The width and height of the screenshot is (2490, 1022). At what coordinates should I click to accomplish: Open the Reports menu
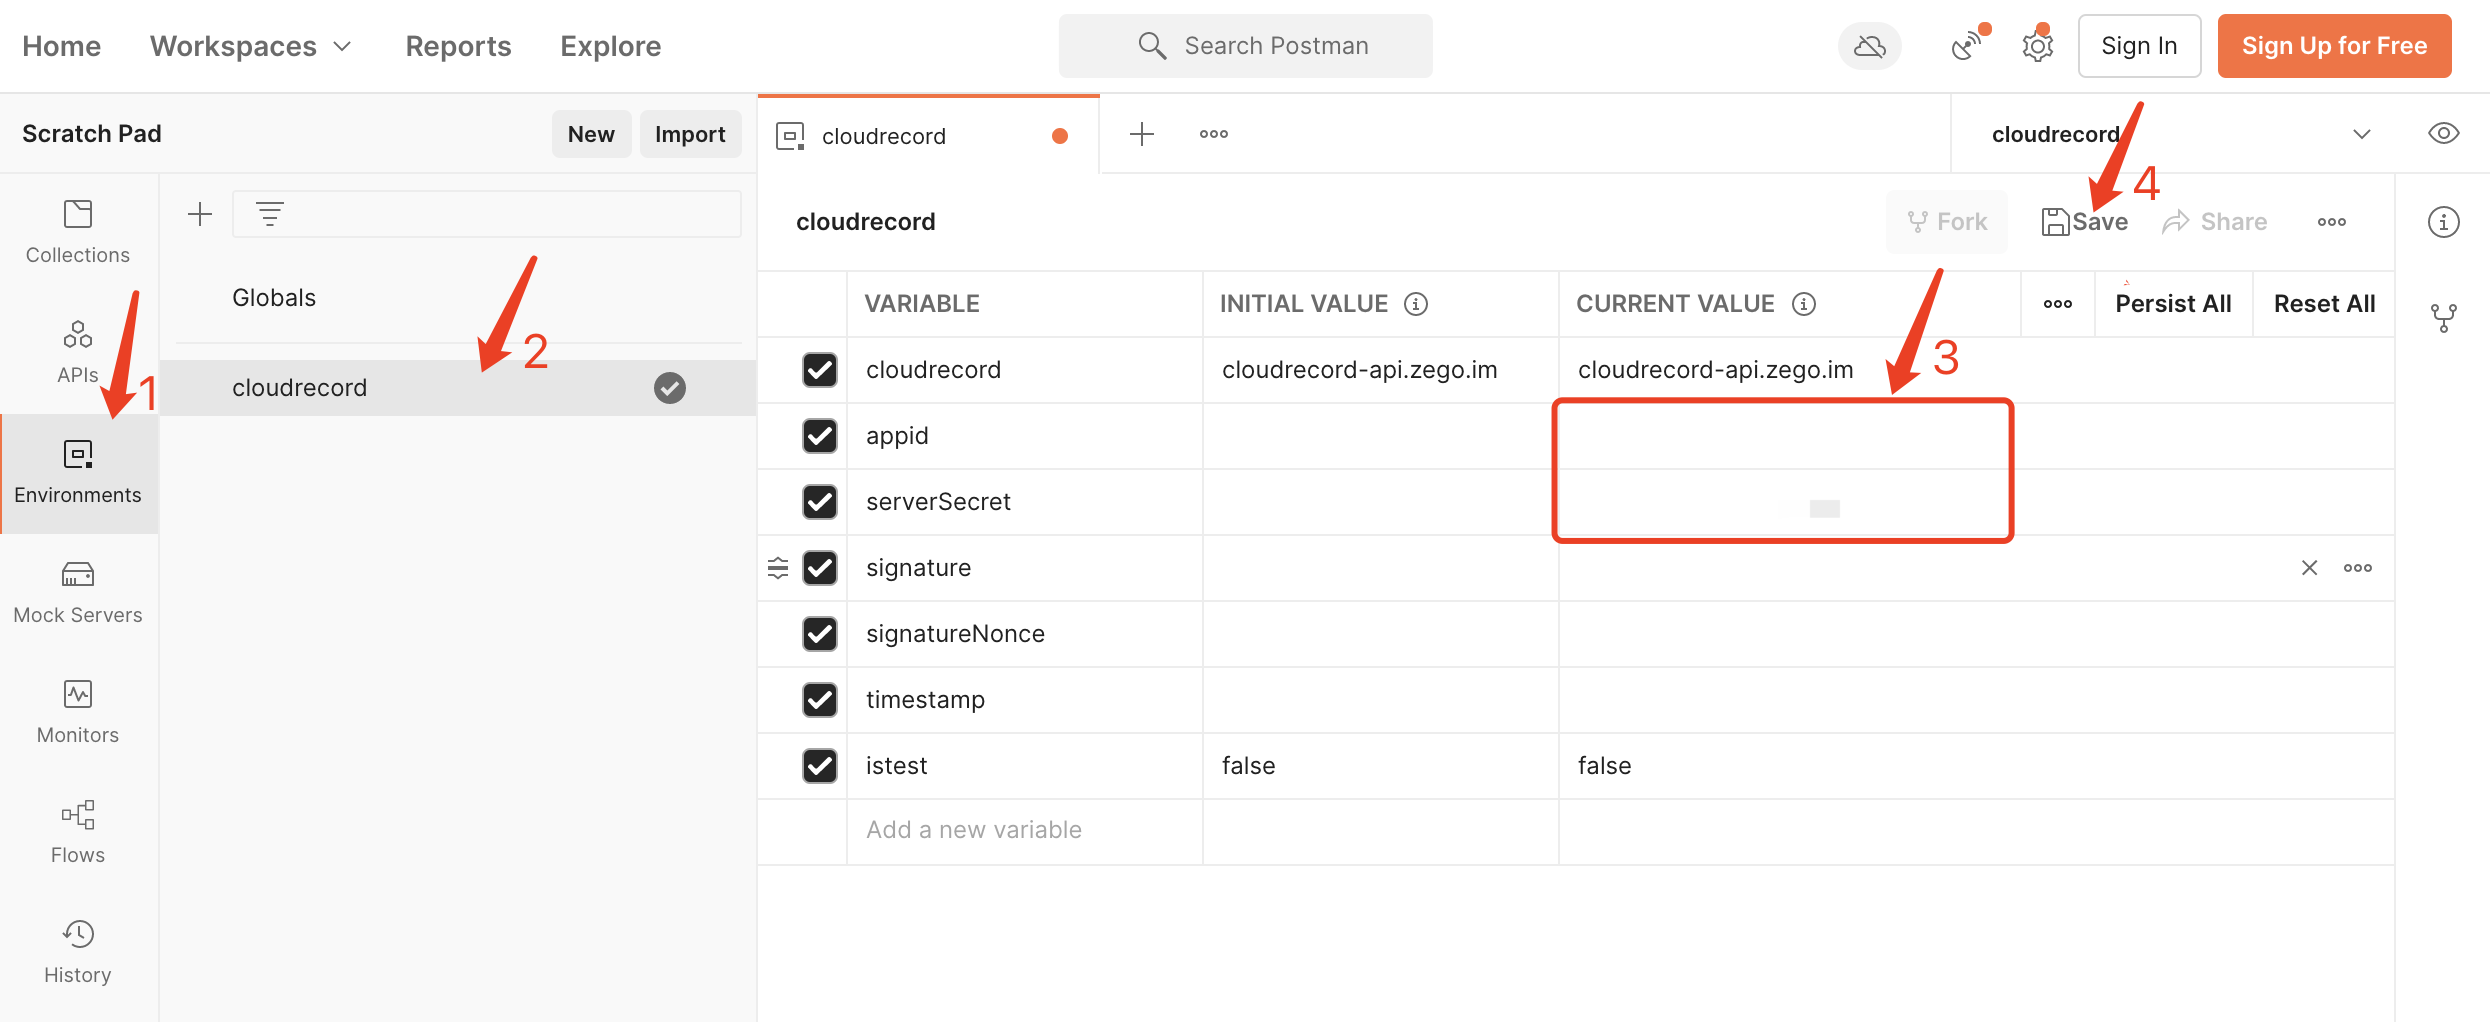(458, 46)
